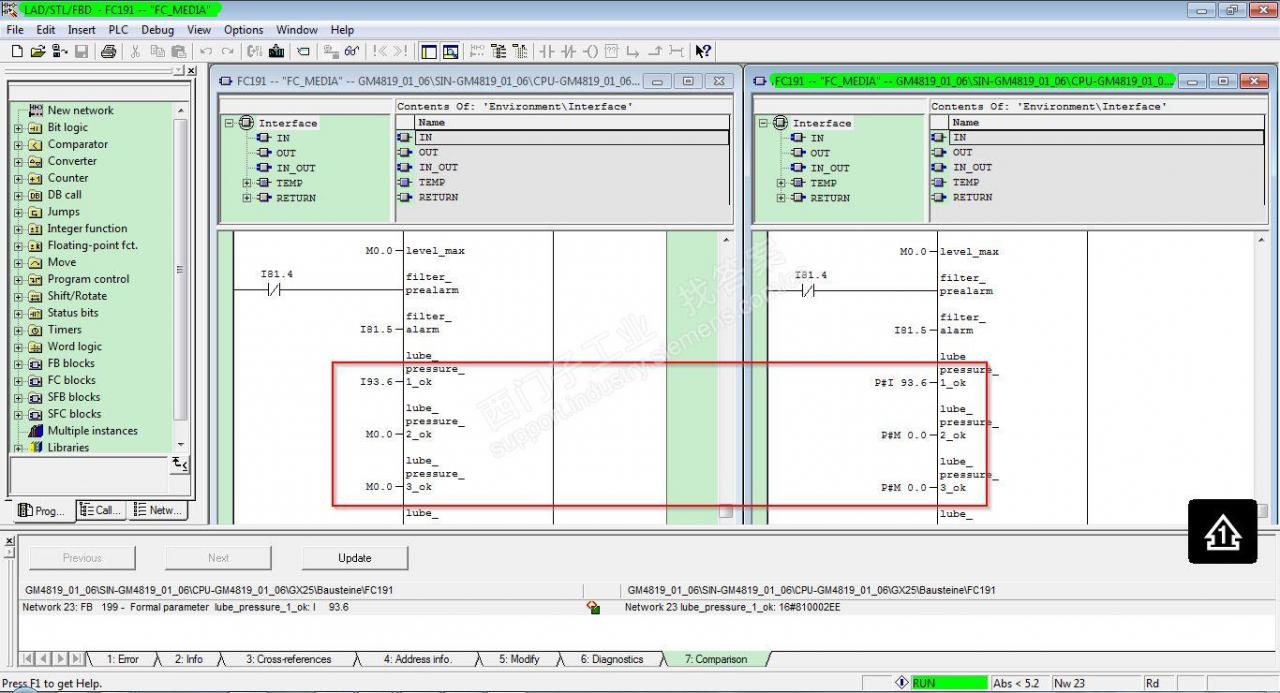Open the Debug menu

[x=157, y=30]
